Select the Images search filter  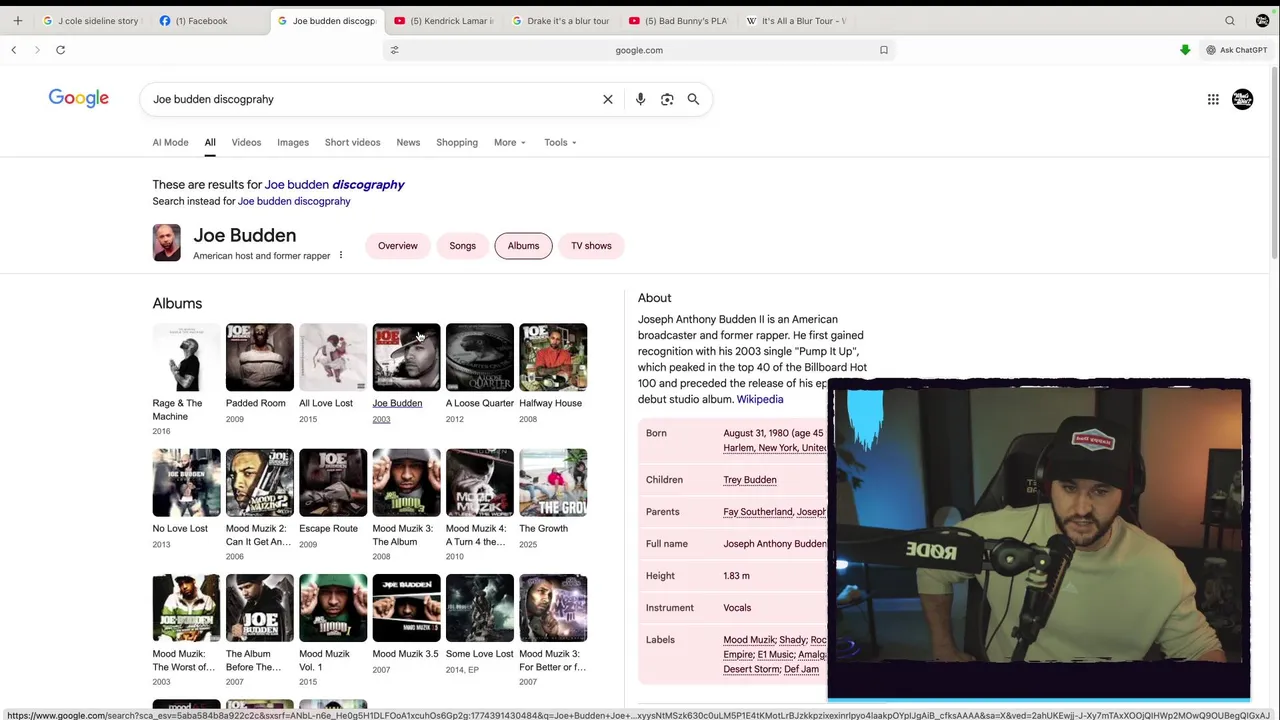pos(293,142)
